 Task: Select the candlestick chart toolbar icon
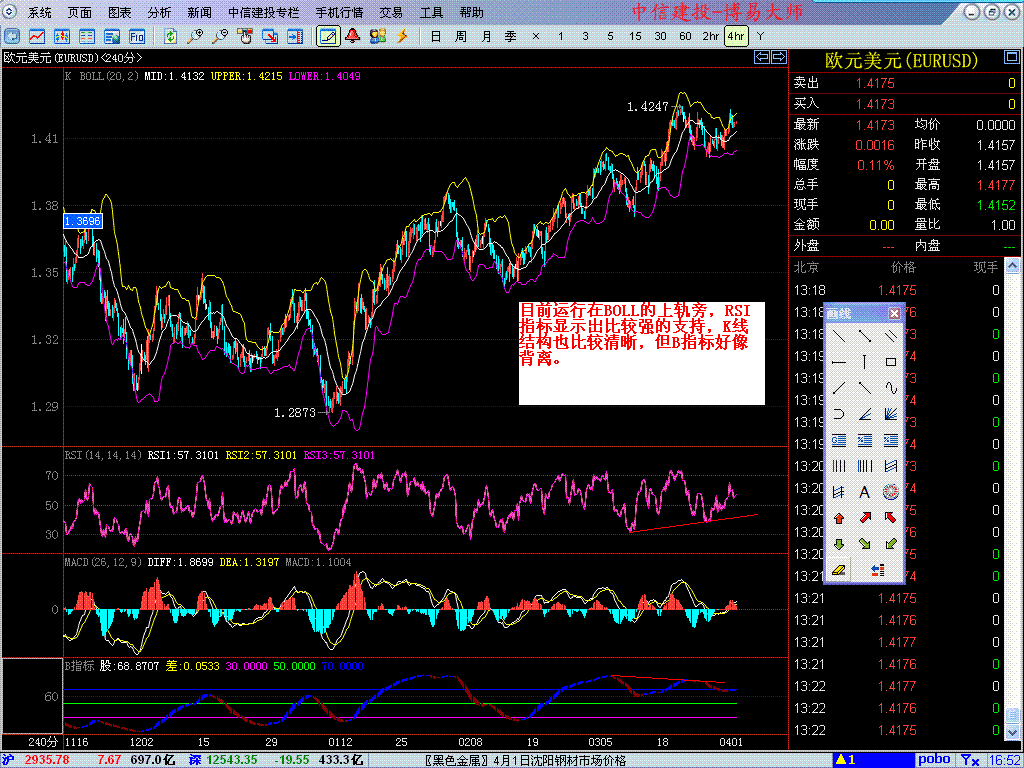(x=62, y=36)
